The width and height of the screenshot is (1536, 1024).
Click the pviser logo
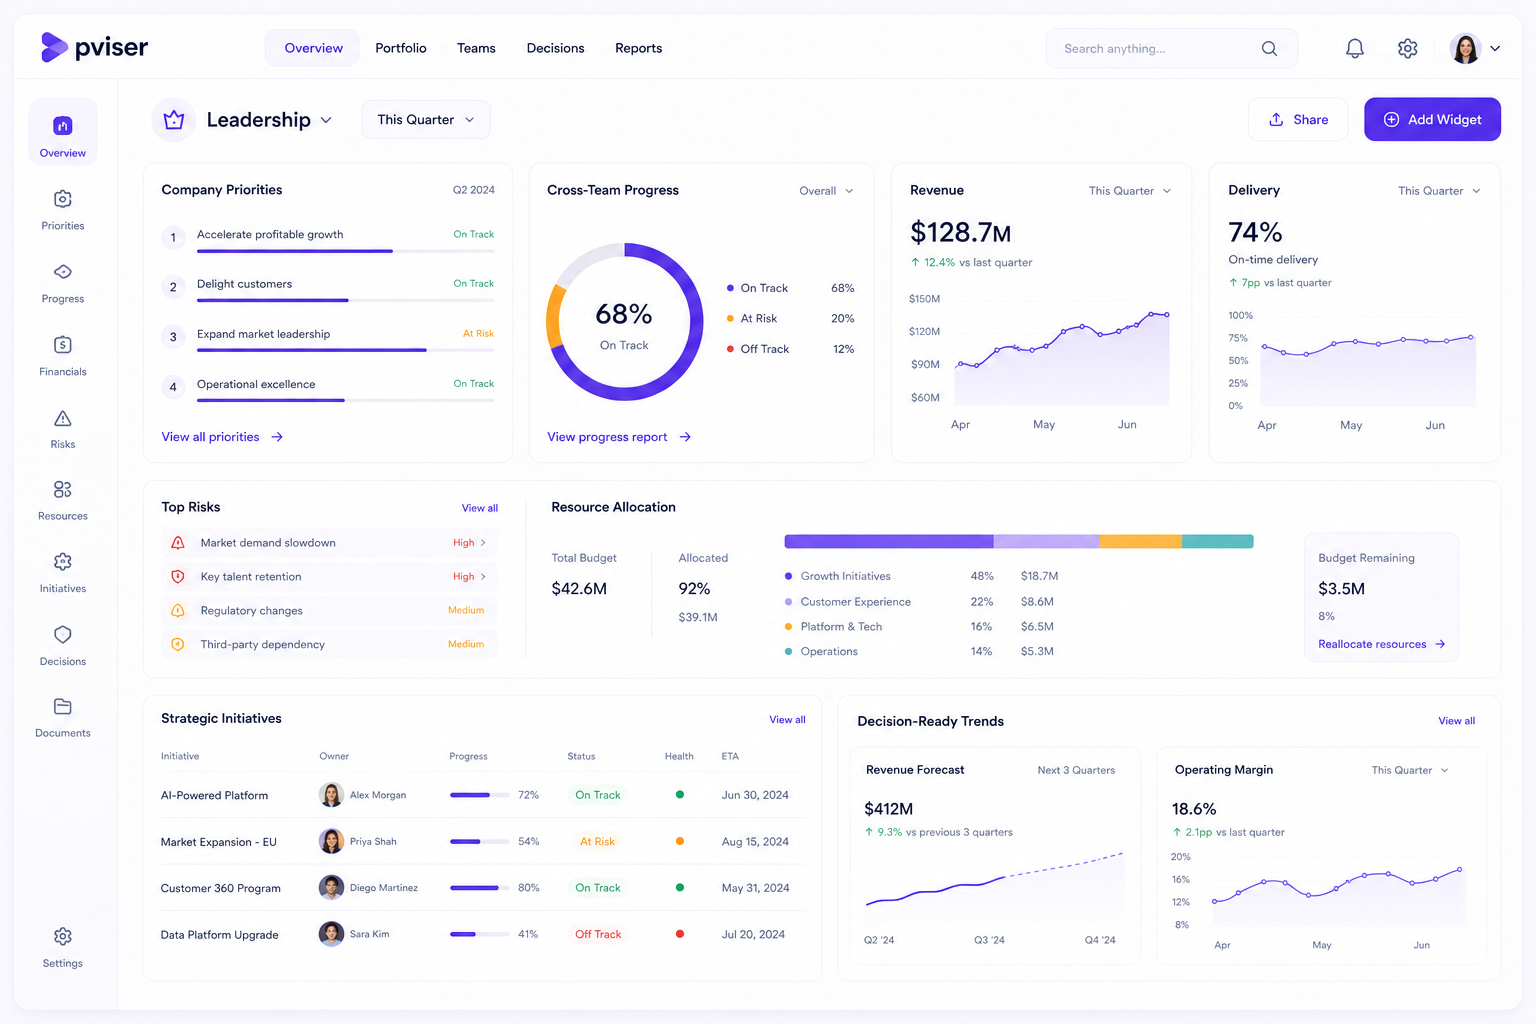(x=94, y=47)
